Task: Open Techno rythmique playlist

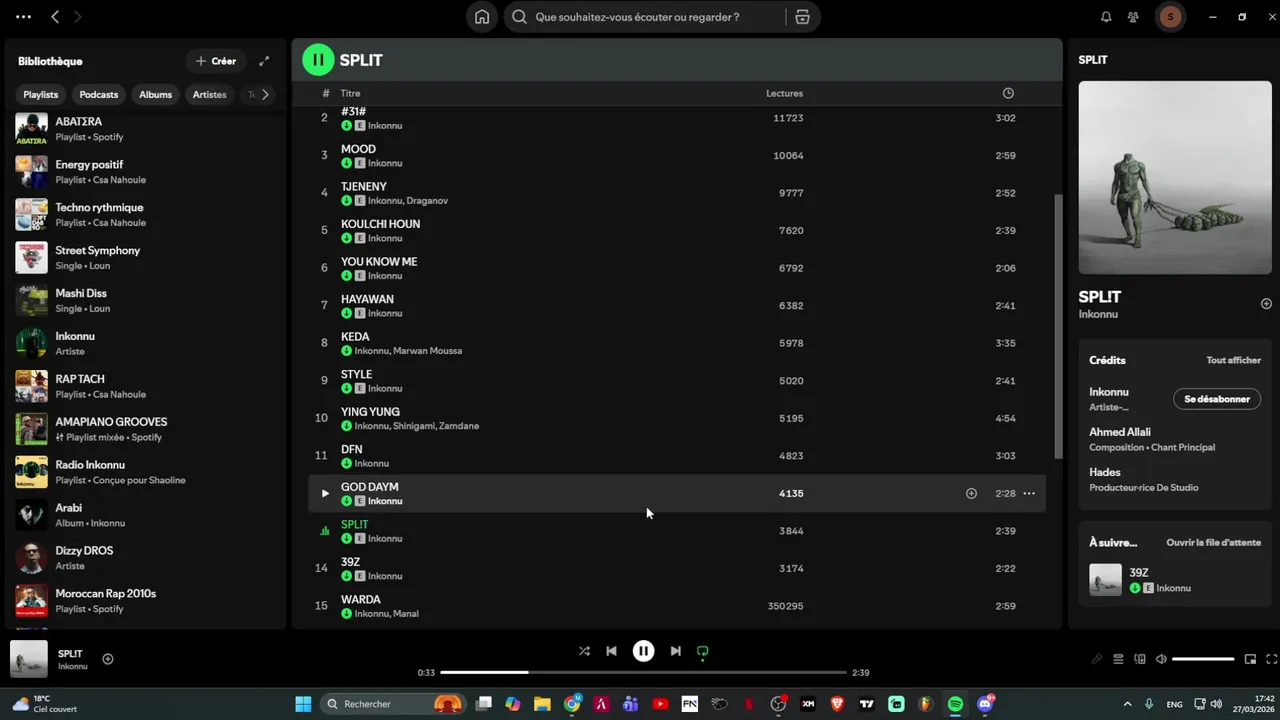Action: pyautogui.click(x=145, y=214)
